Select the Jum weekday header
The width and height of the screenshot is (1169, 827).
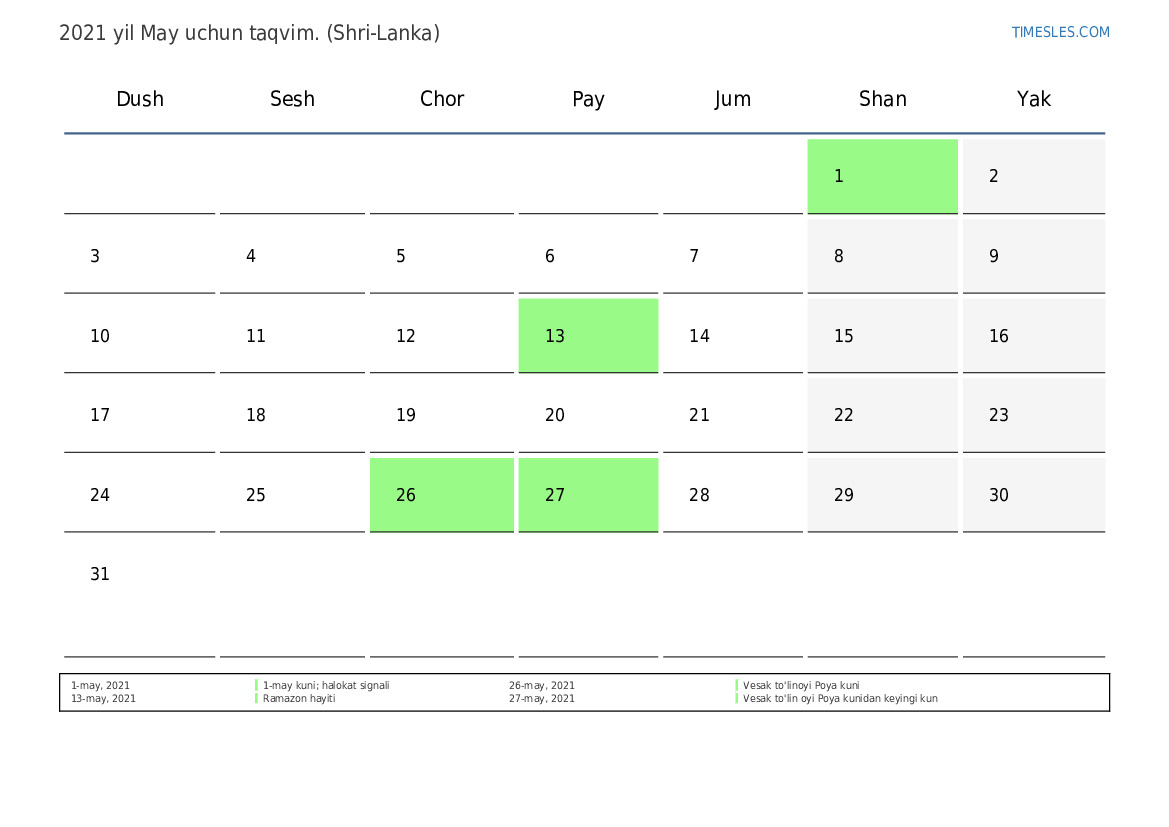(732, 99)
